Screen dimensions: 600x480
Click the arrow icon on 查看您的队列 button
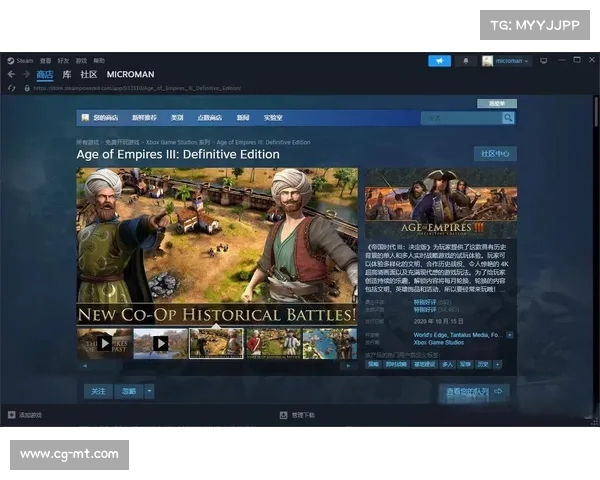point(498,391)
